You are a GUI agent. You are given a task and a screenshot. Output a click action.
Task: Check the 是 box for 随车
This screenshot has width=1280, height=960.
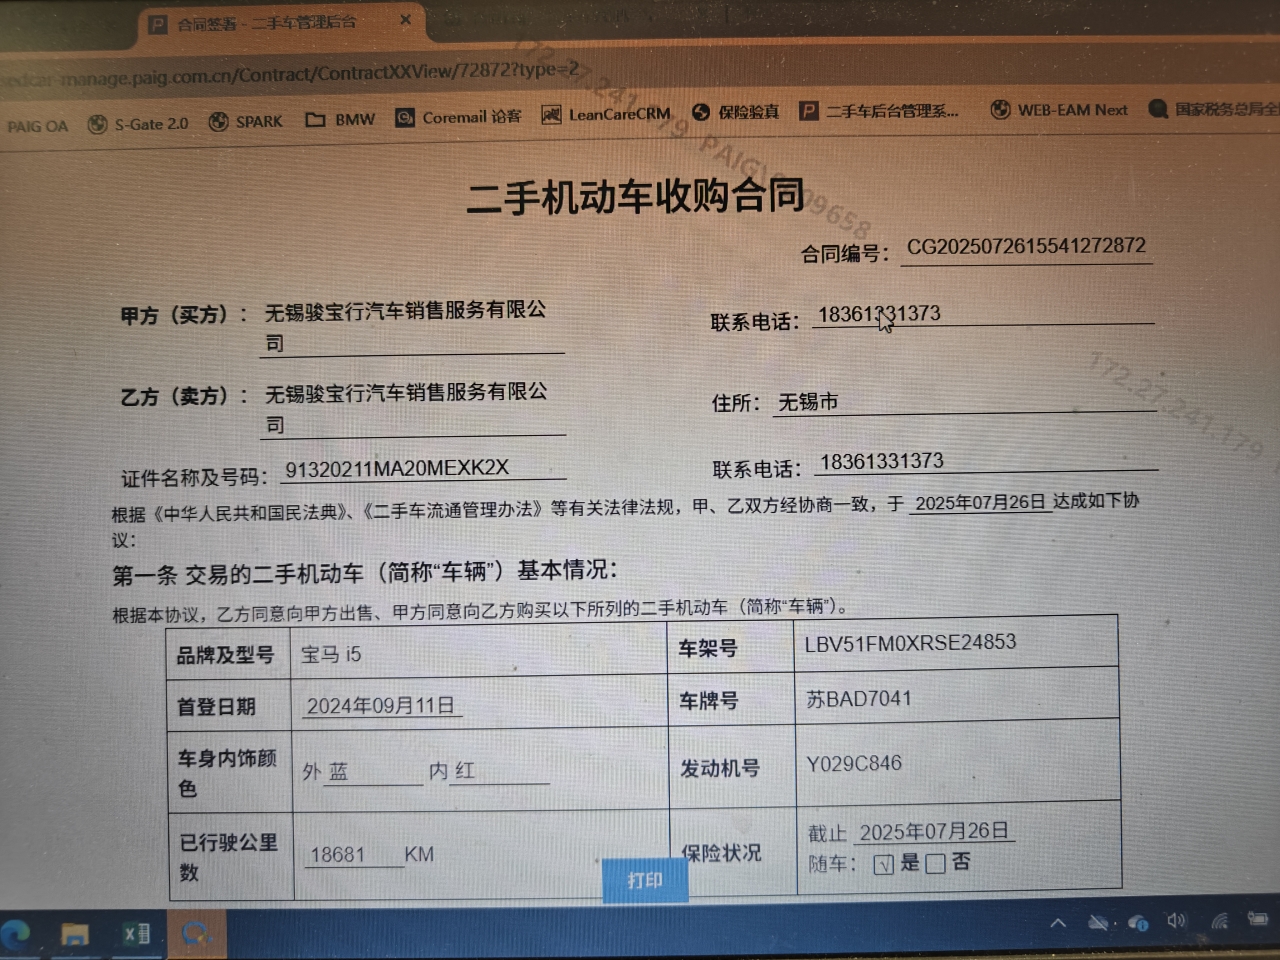pyautogui.click(x=883, y=865)
